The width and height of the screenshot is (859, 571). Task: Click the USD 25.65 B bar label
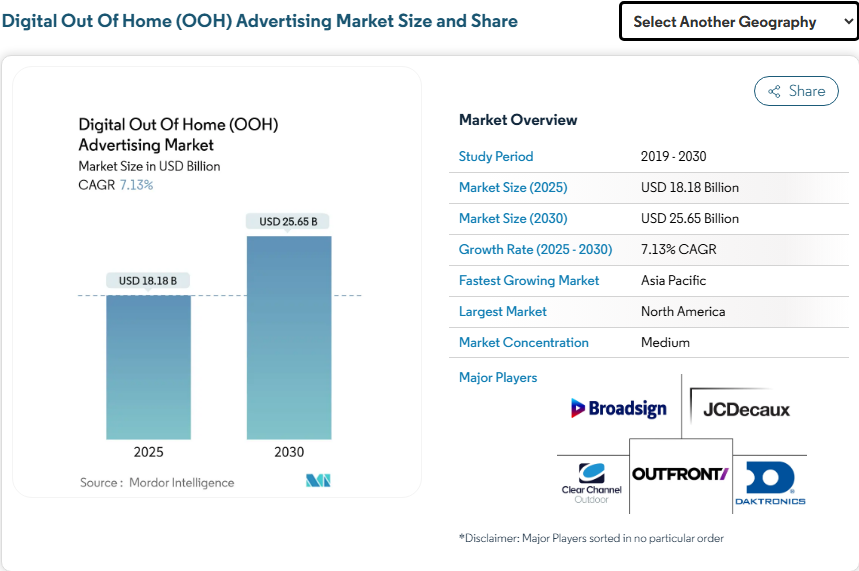(x=288, y=221)
